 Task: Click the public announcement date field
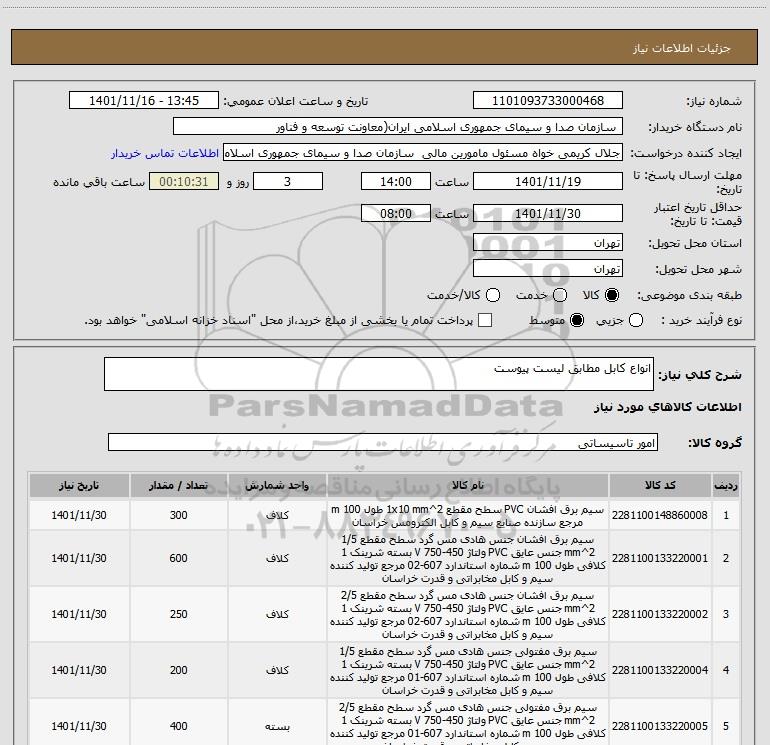tap(143, 100)
